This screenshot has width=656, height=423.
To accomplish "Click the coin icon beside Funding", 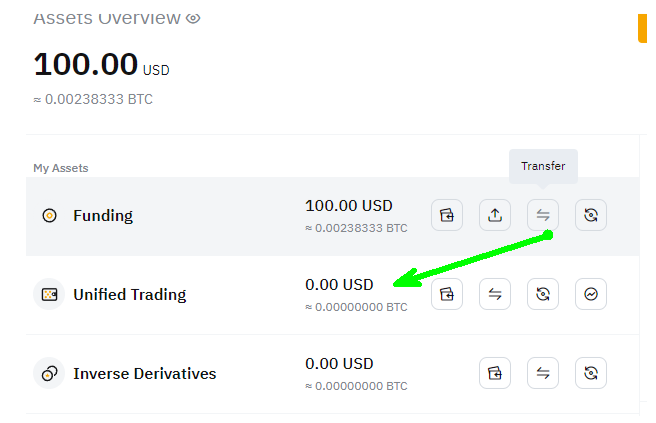I will tap(49, 215).
